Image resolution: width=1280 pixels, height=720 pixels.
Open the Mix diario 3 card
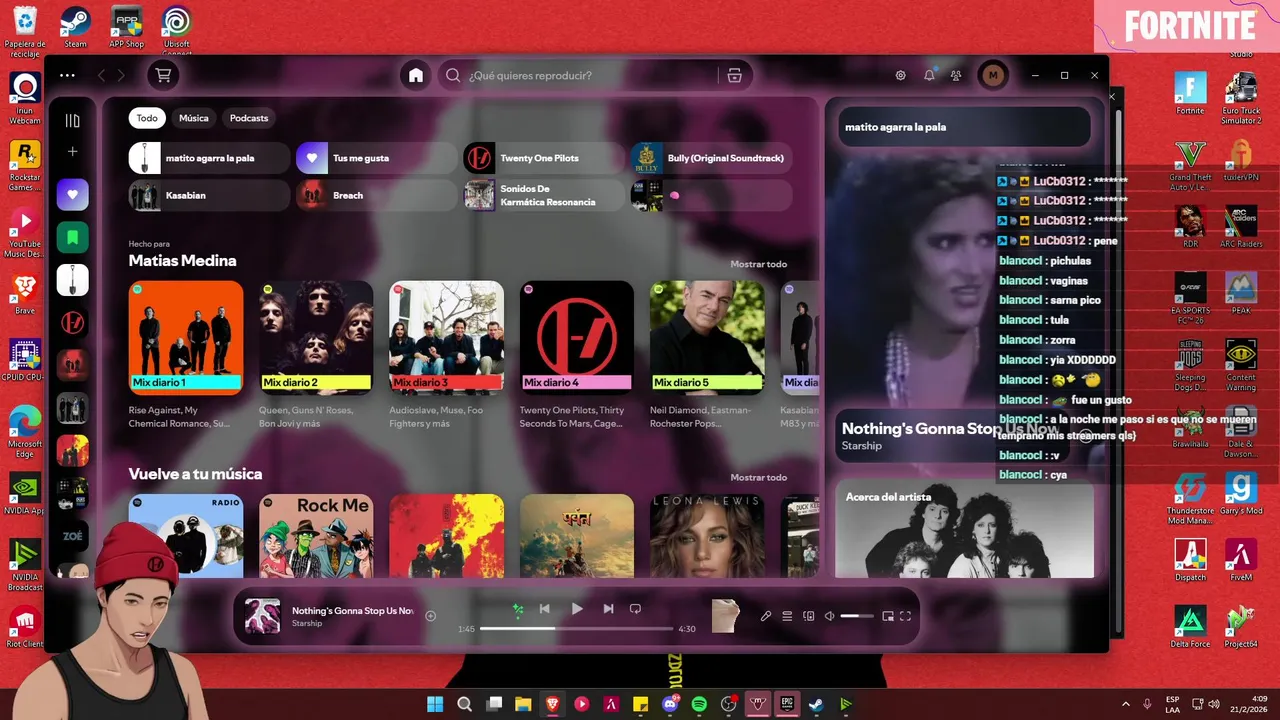446,355
